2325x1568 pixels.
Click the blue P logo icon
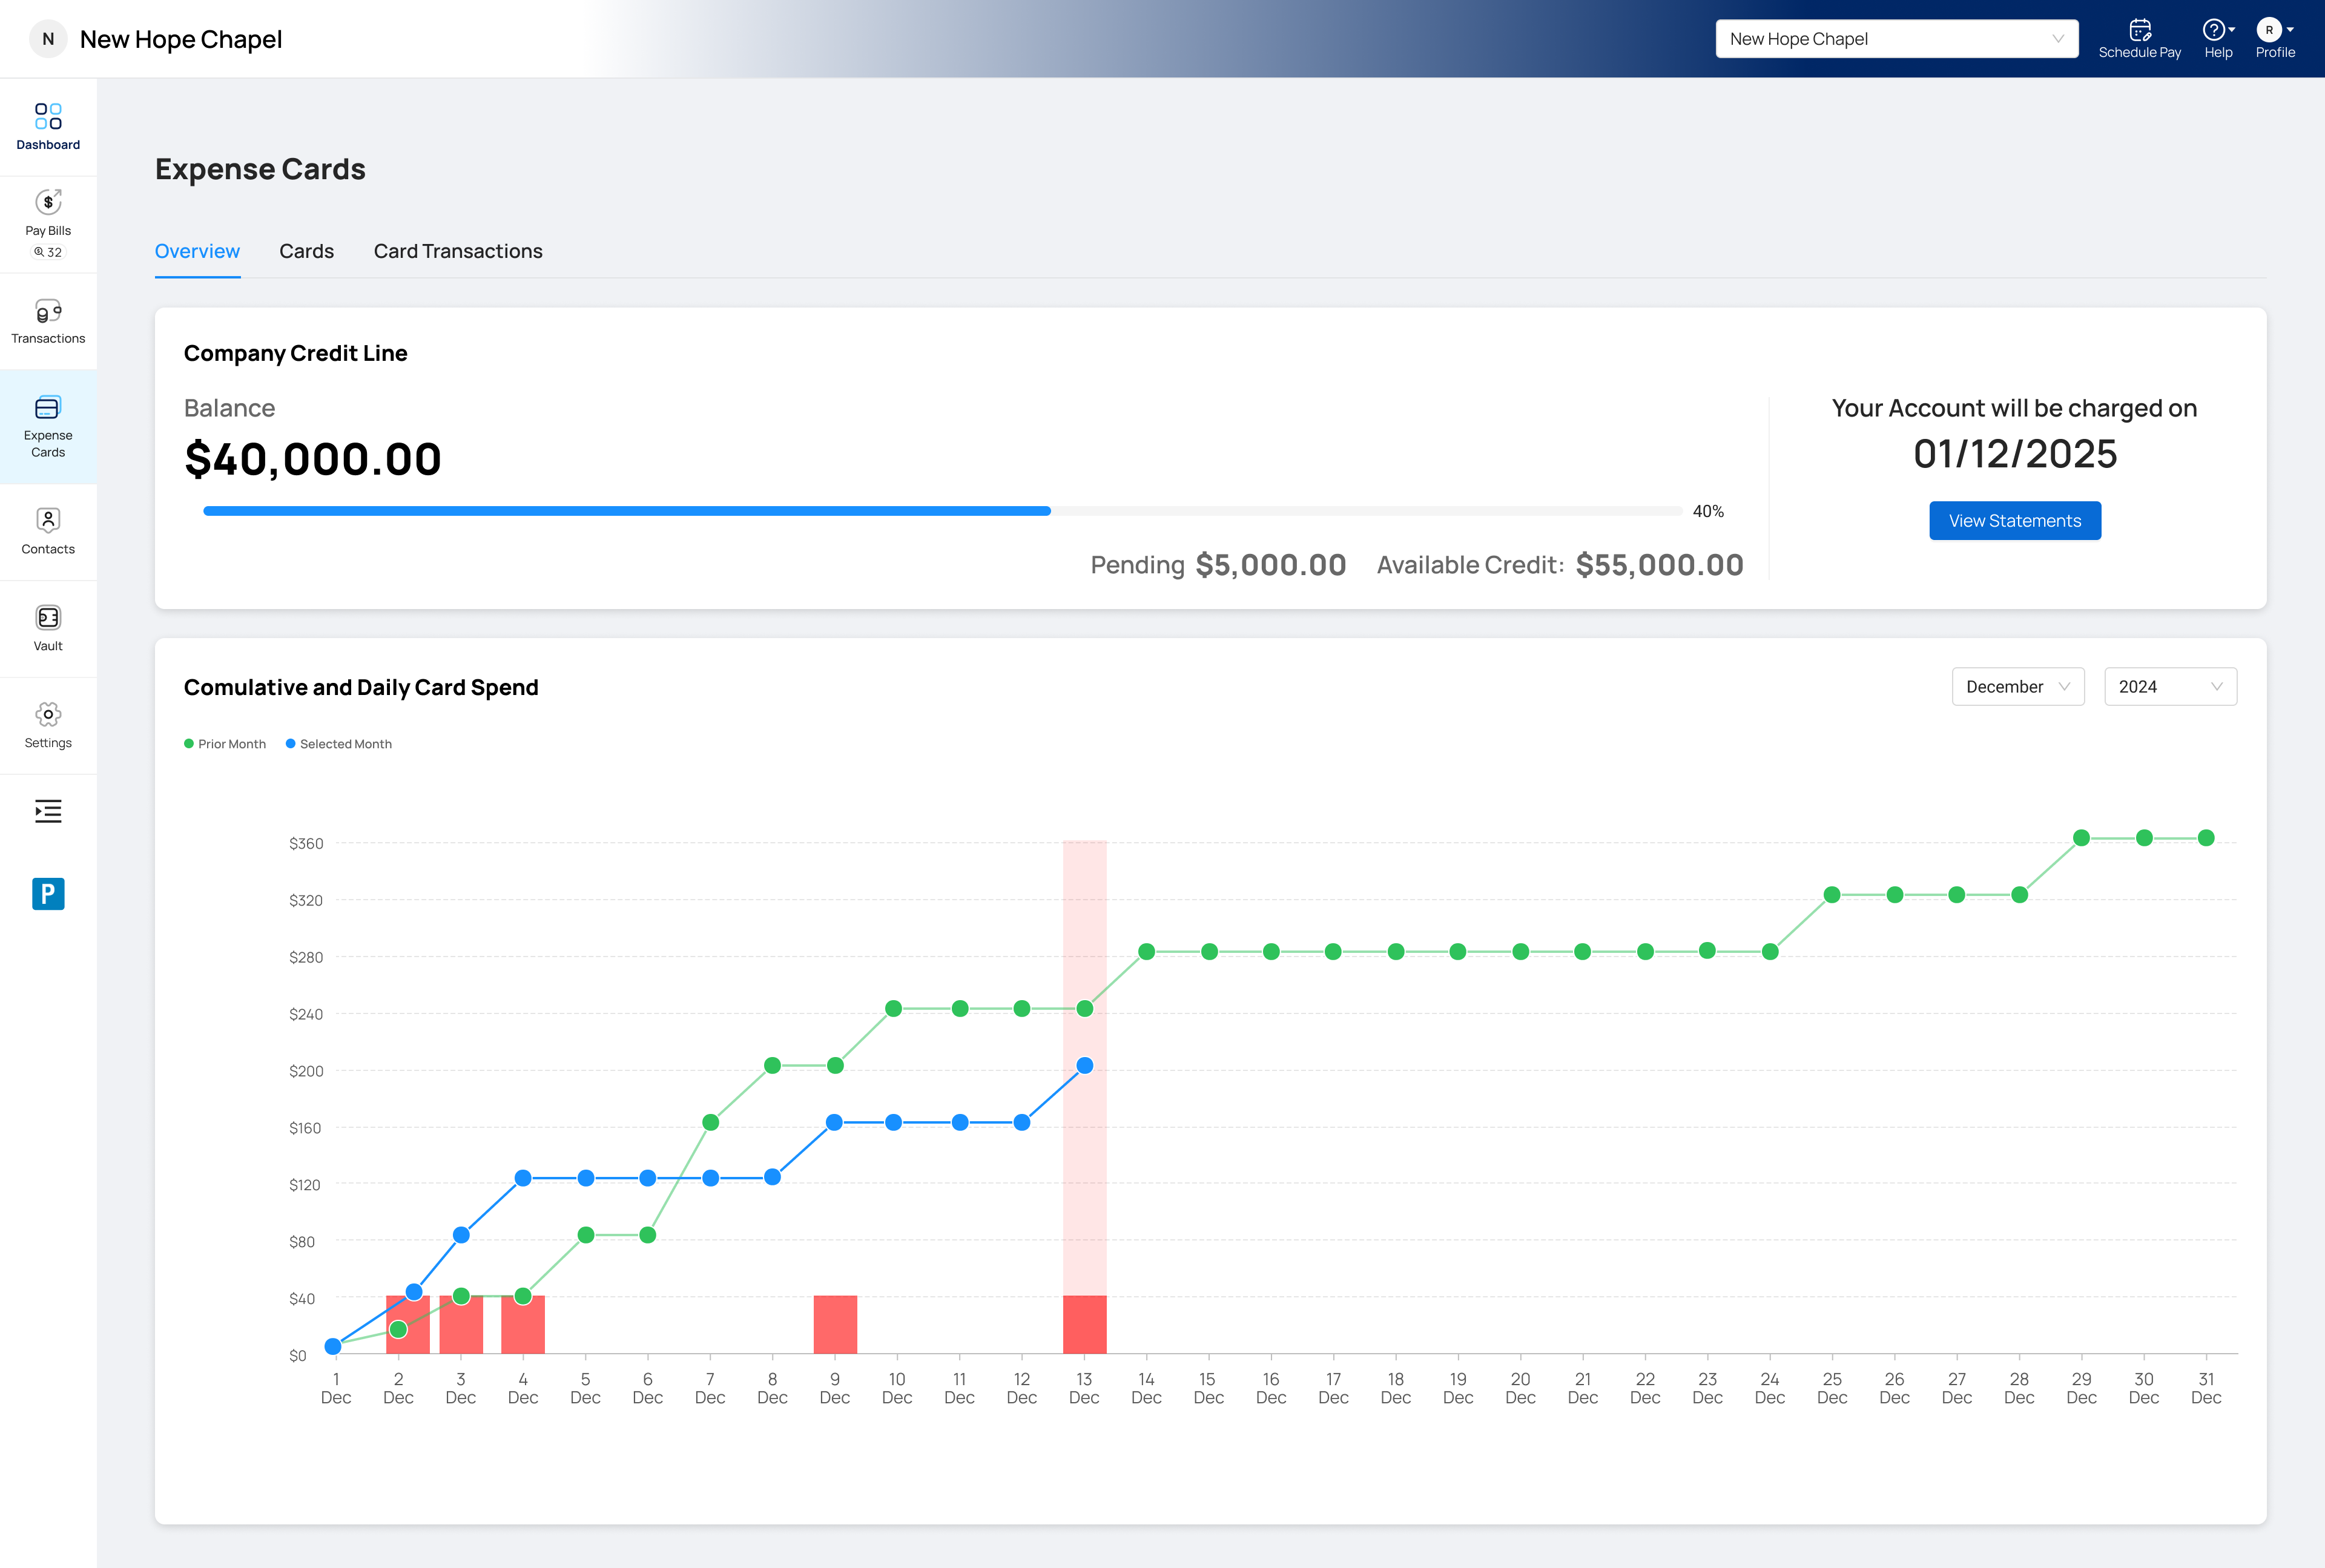click(48, 894)
